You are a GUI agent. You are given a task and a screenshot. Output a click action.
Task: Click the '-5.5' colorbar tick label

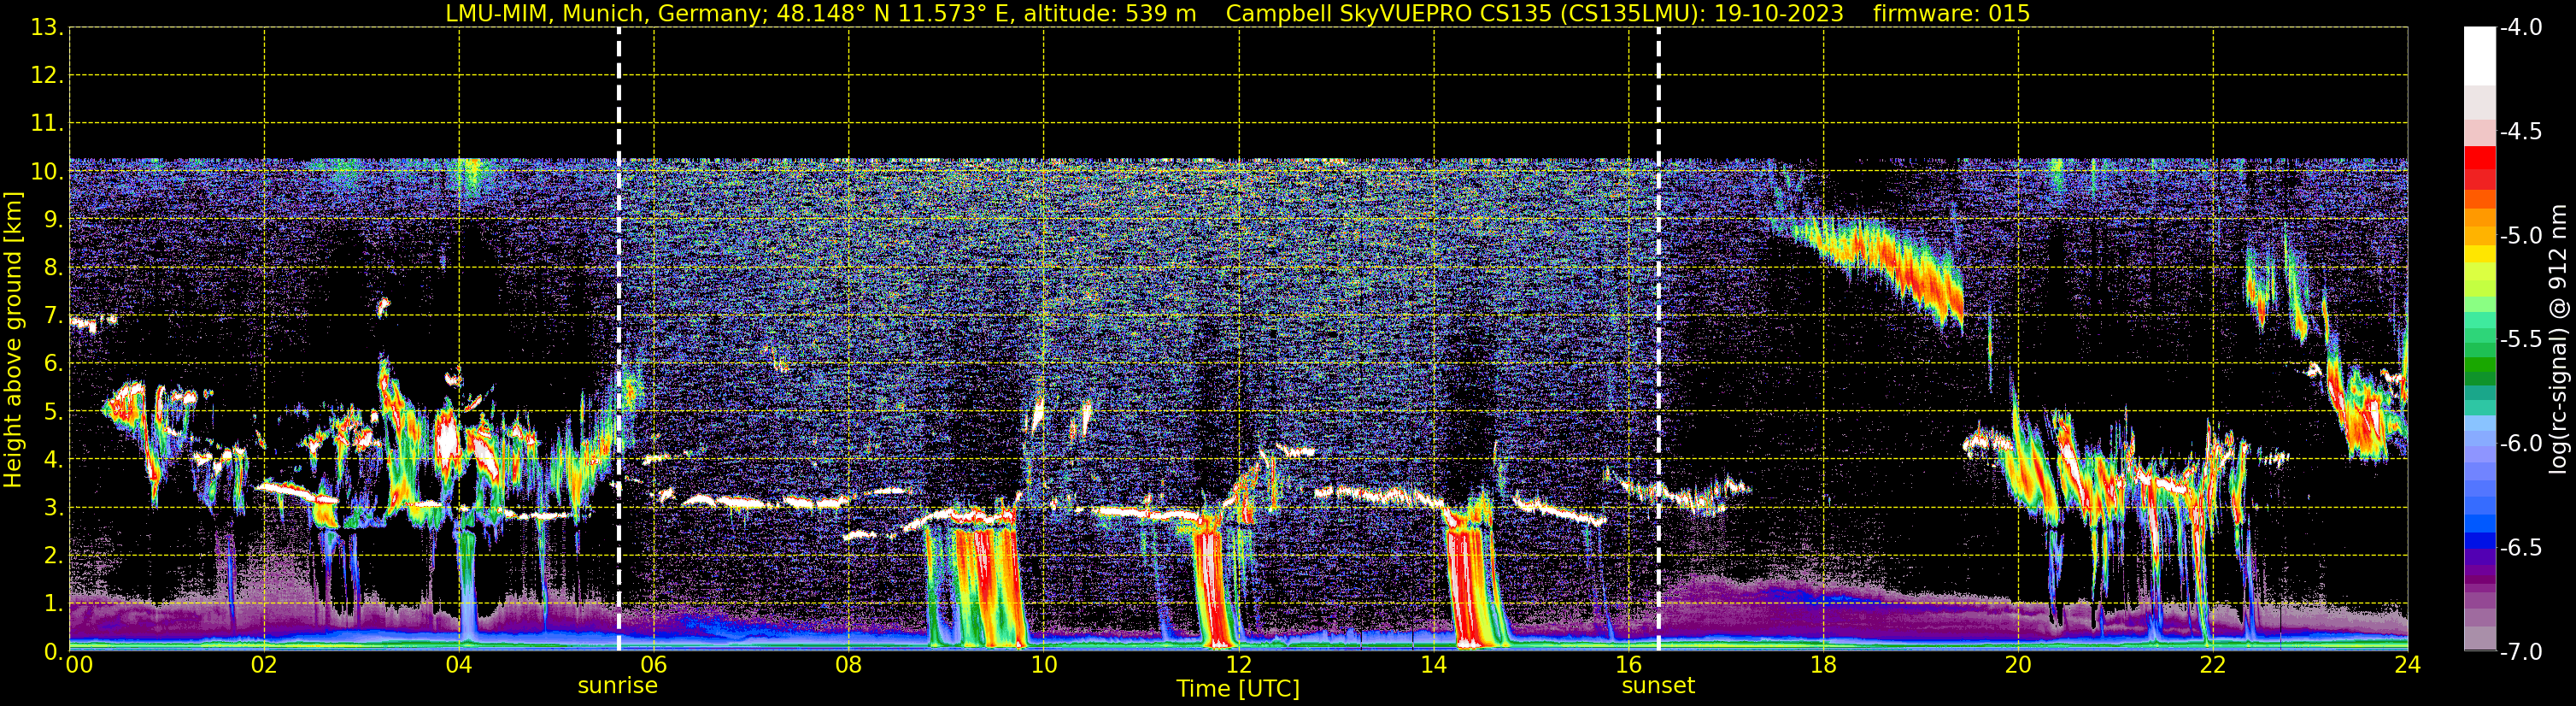(2520, 340)
